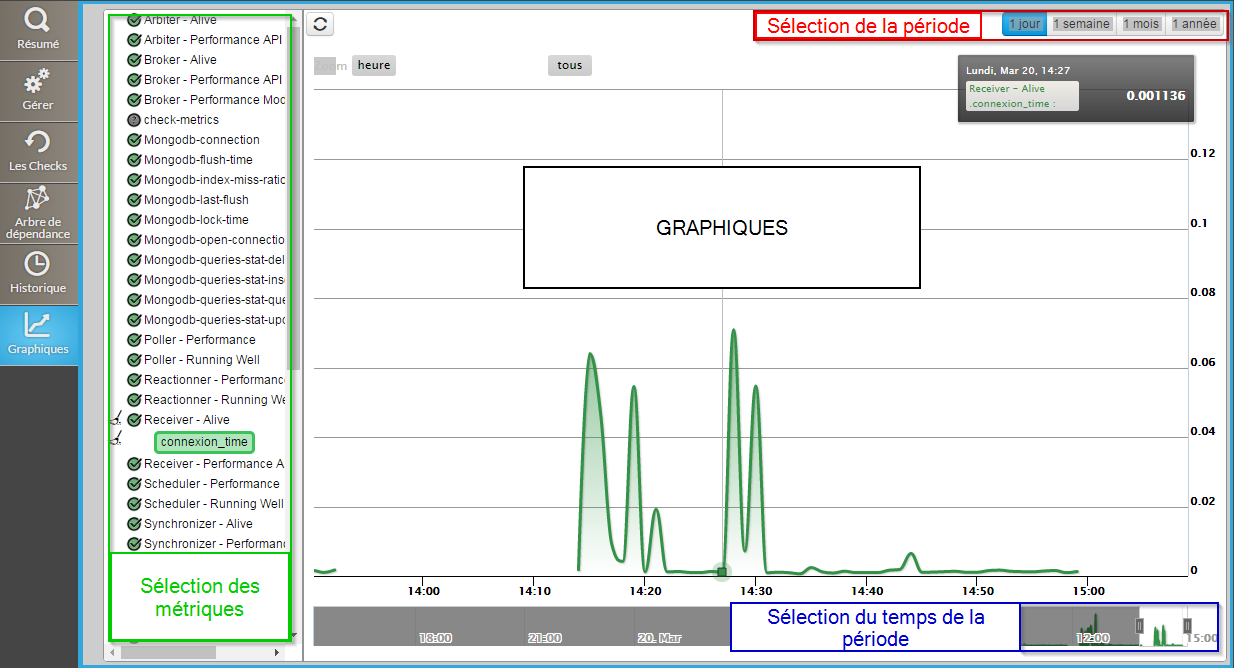Click the right navigator range handle

click(x=1187, y=625)
